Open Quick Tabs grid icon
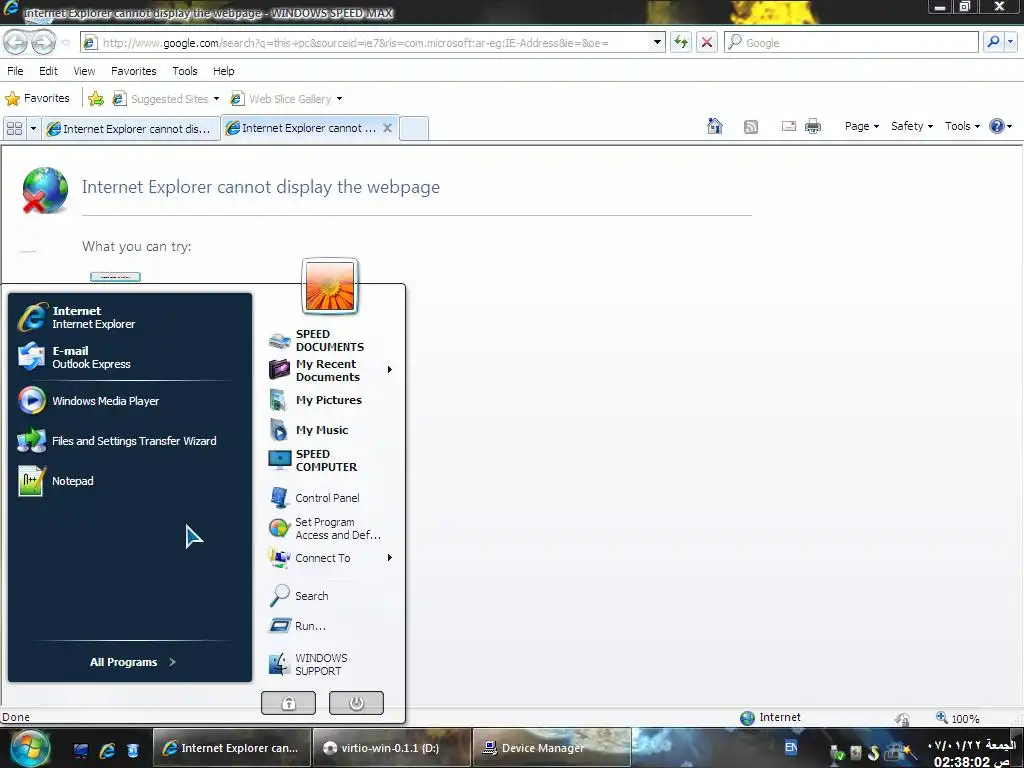This screenshot has height=768, width=1024. click(x=14, y=128)
